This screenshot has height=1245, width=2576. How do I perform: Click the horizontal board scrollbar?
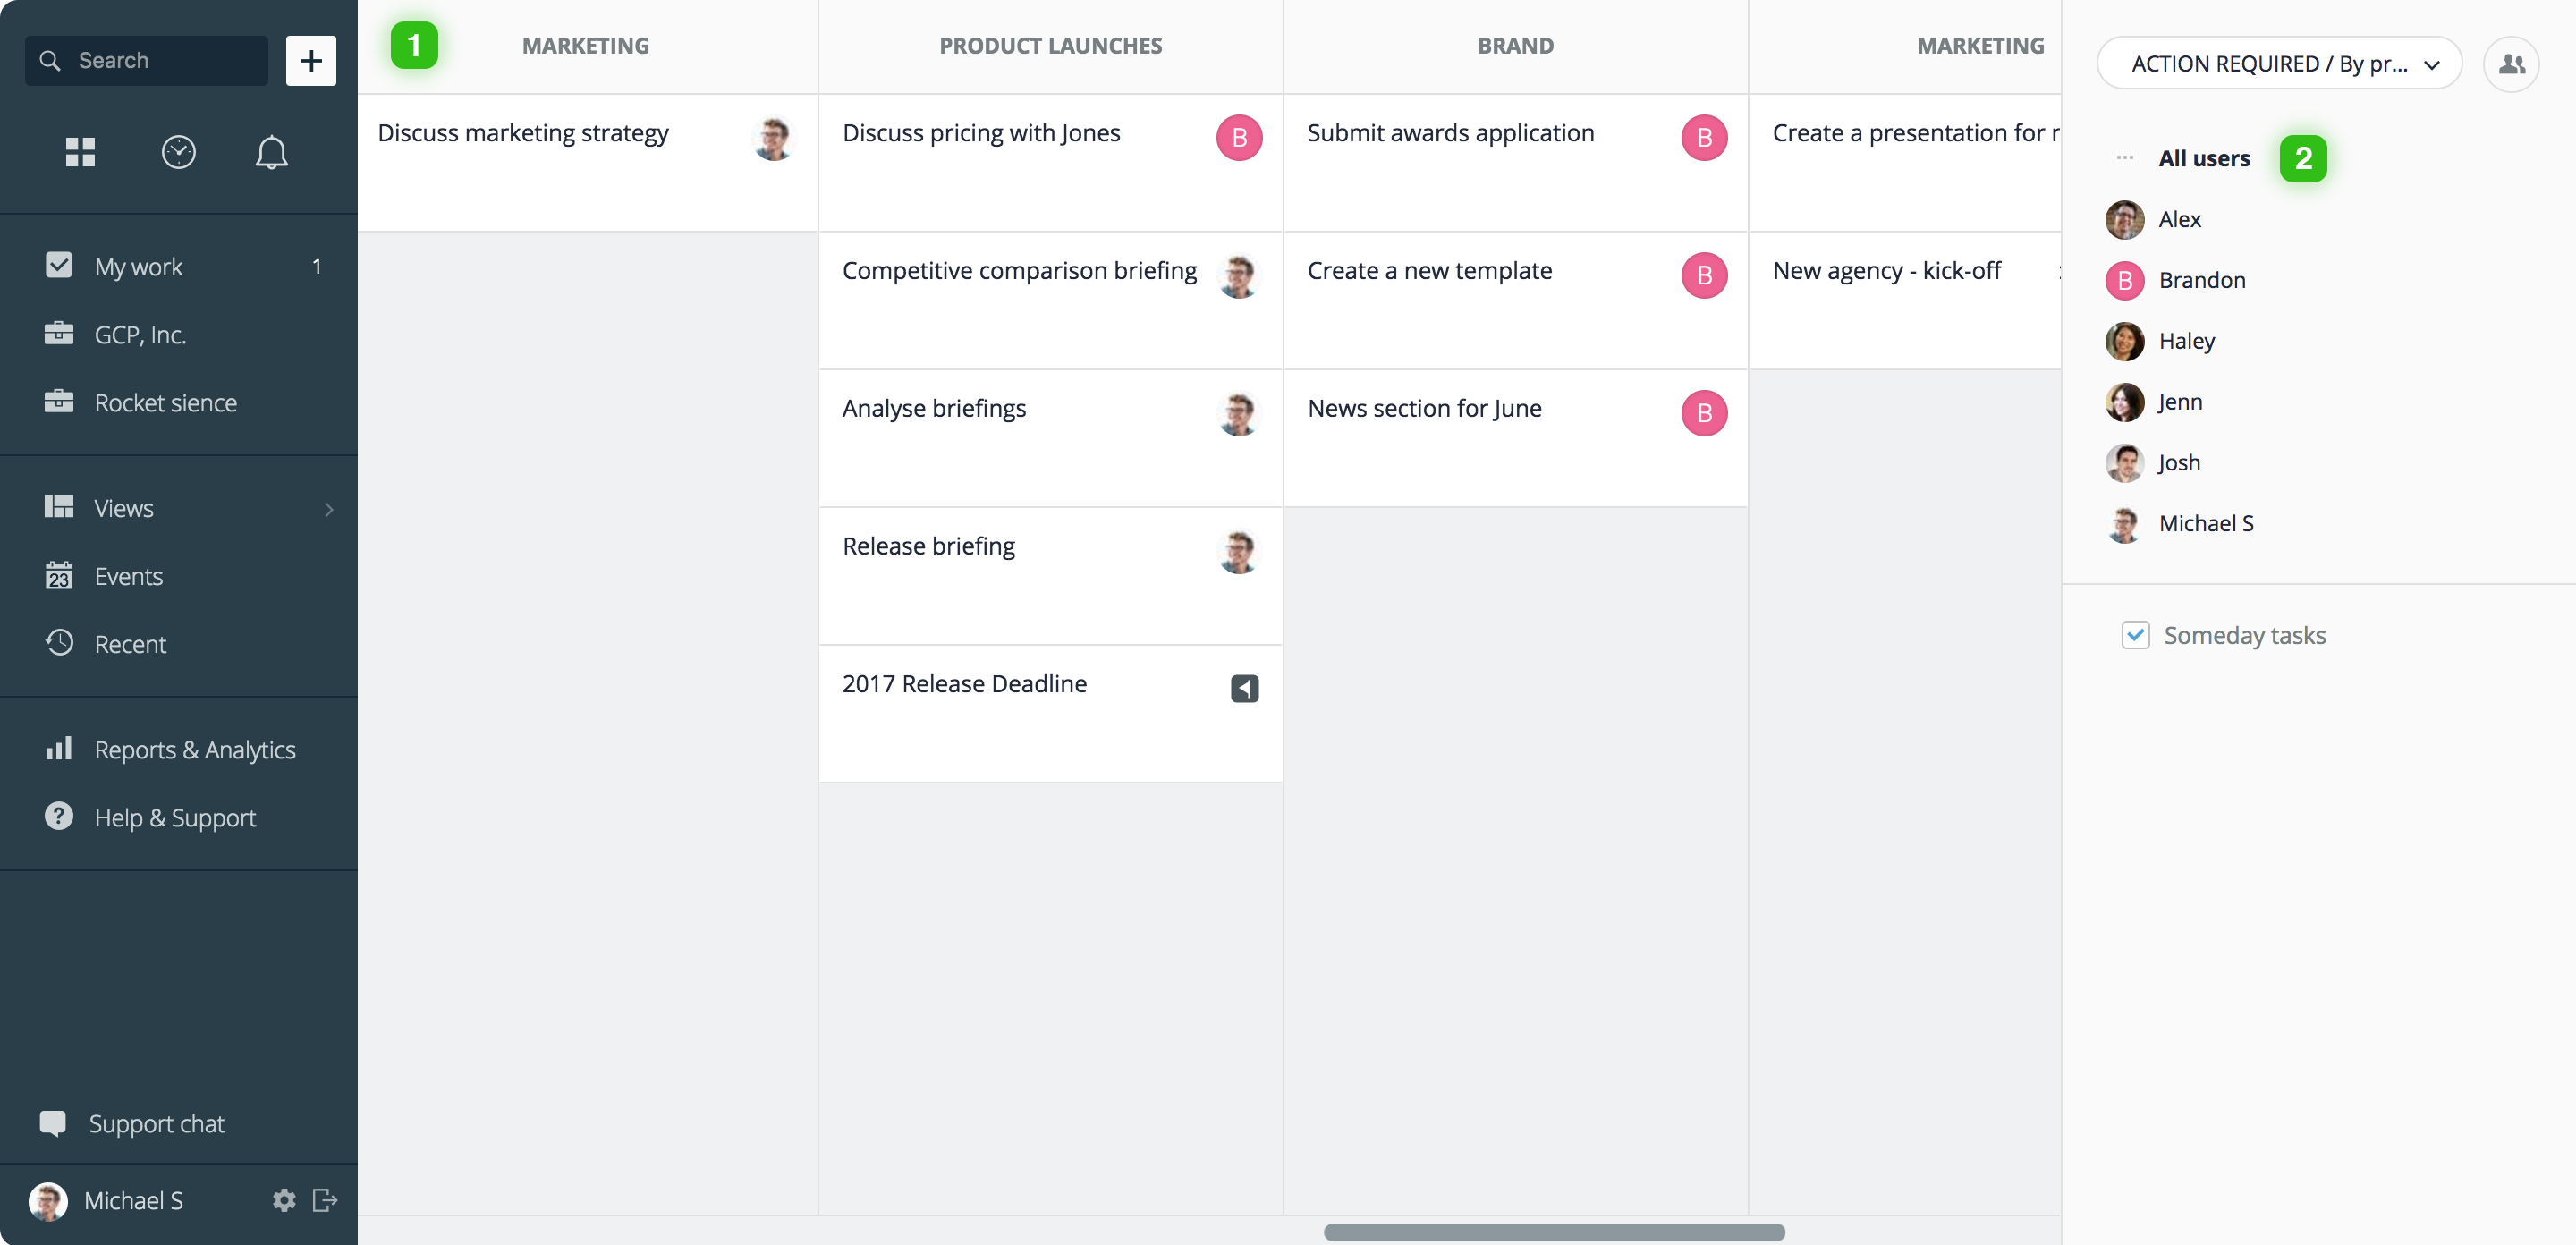coord(1554,1232)
